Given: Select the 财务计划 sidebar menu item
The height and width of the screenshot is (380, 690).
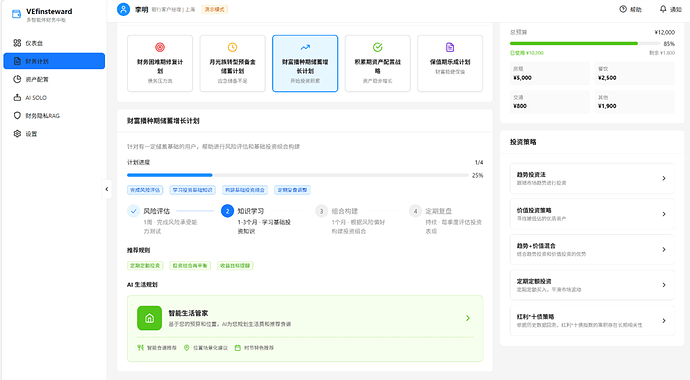Looking at the screenshot, I should point(54,61).
